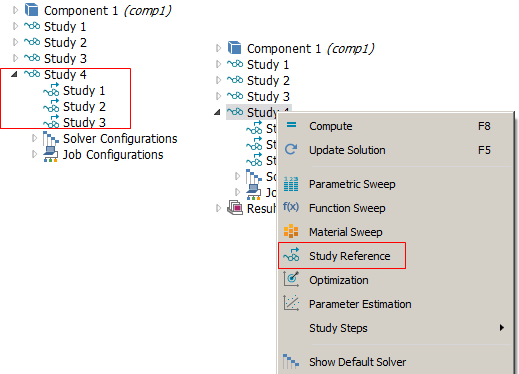This screenshot has height=374, width=519.
Task: Click the Material Sweep orange squares icon
Action: point(291,231)
